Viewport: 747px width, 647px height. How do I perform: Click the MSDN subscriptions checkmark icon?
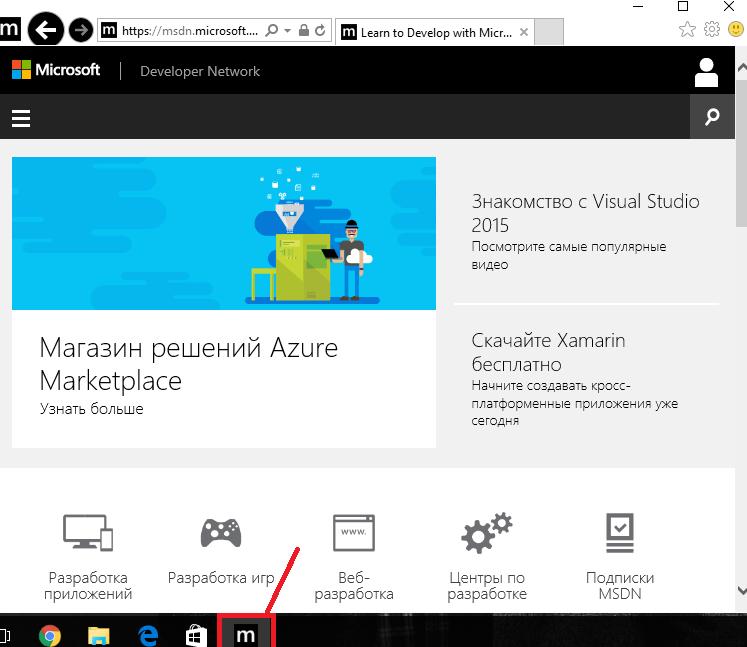click(620, 533)
